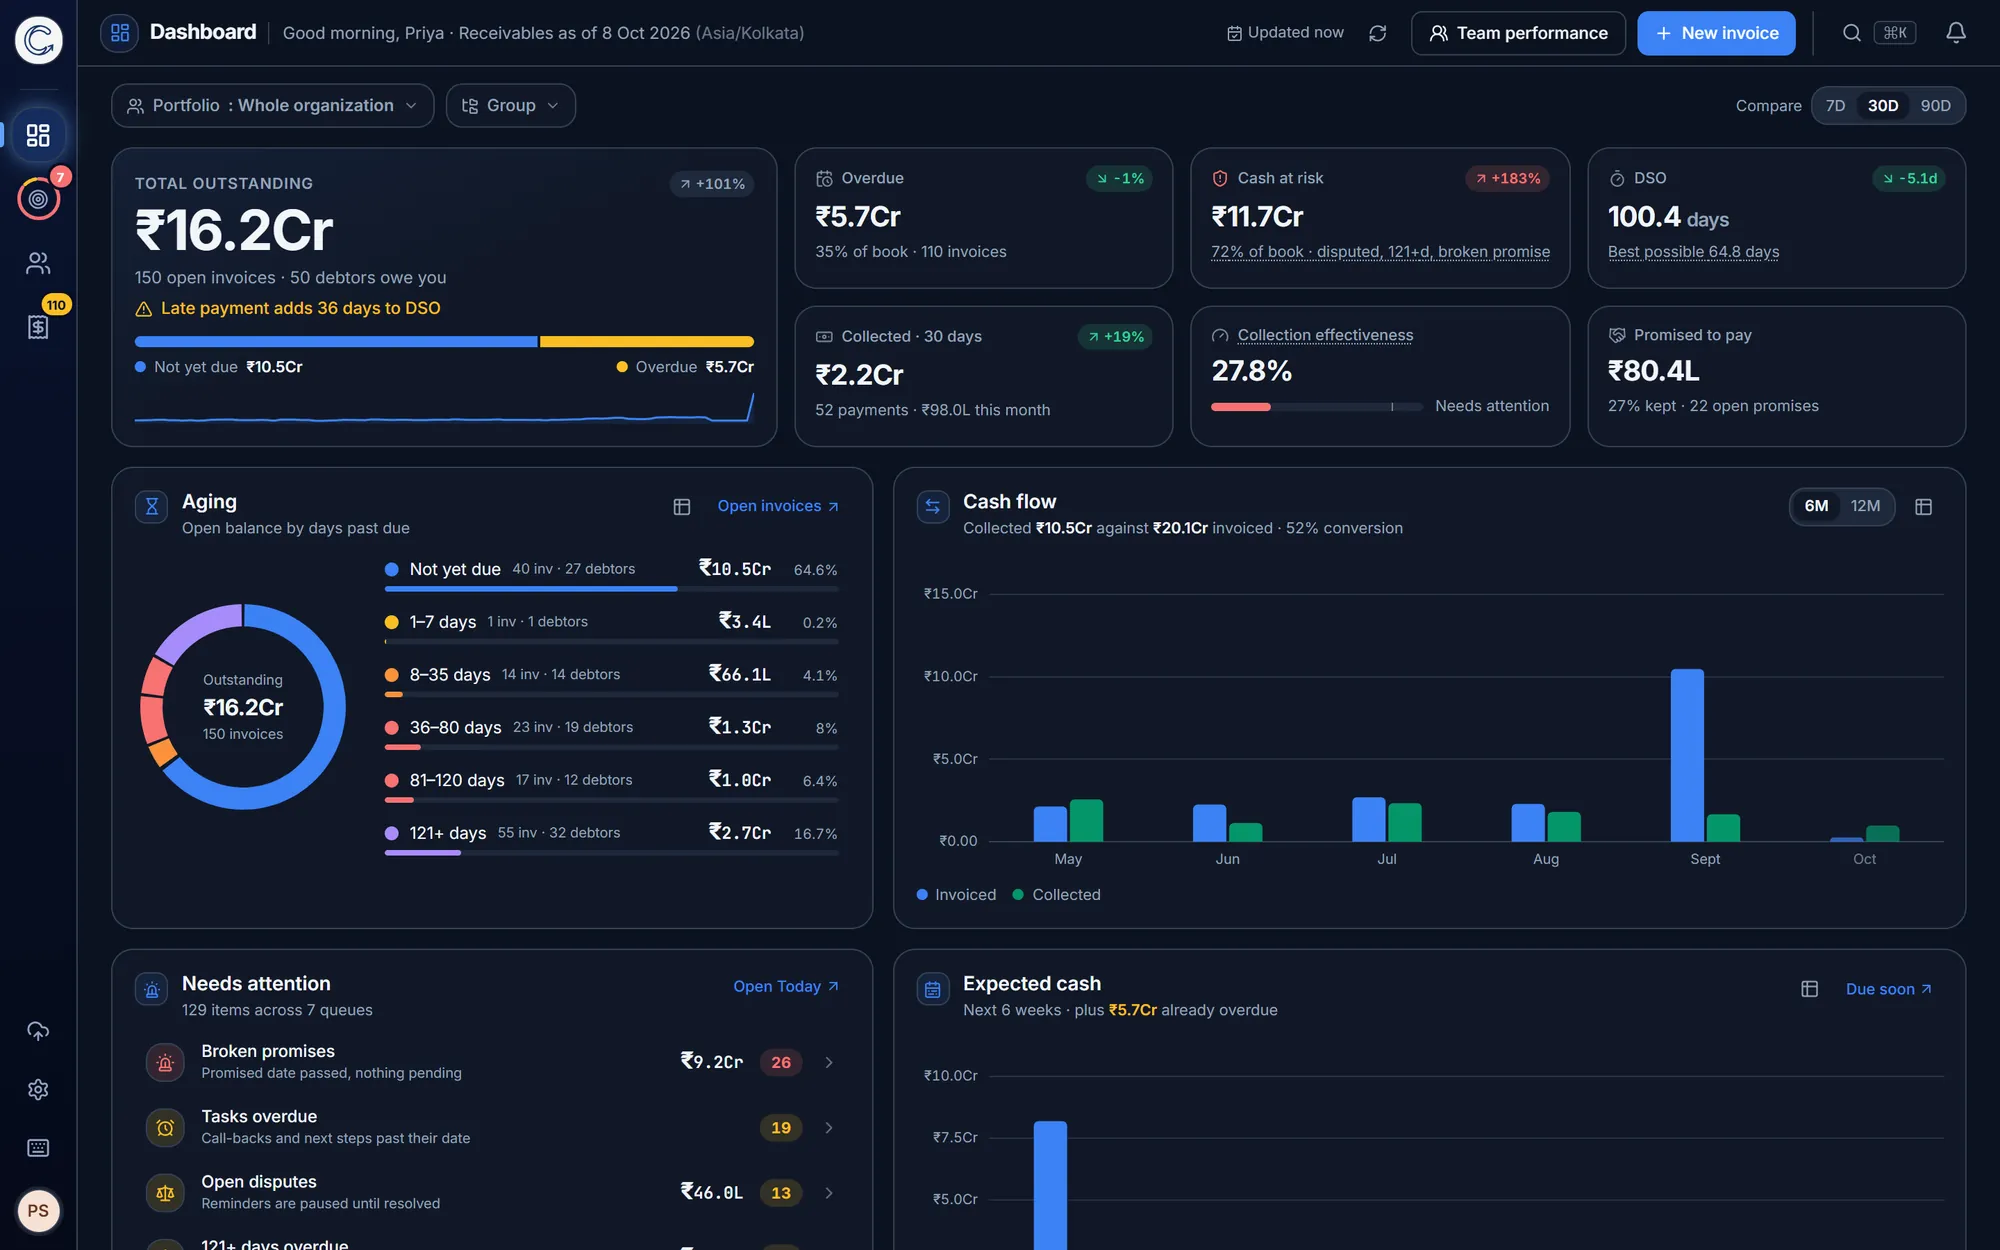
Task: Switch Cash flow to 6M
Action: coord(1816,506)
